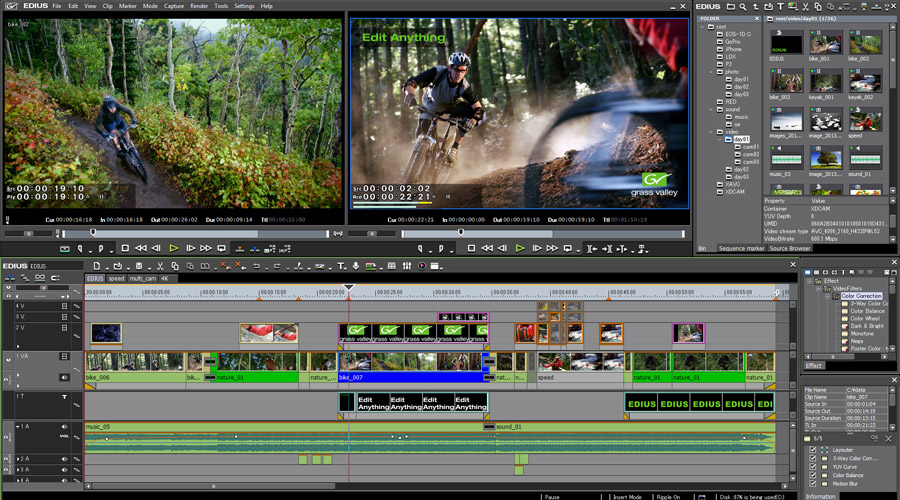Click the voice-over microphone icon
This screenshot has height=500, width=900.
point(356,266)
